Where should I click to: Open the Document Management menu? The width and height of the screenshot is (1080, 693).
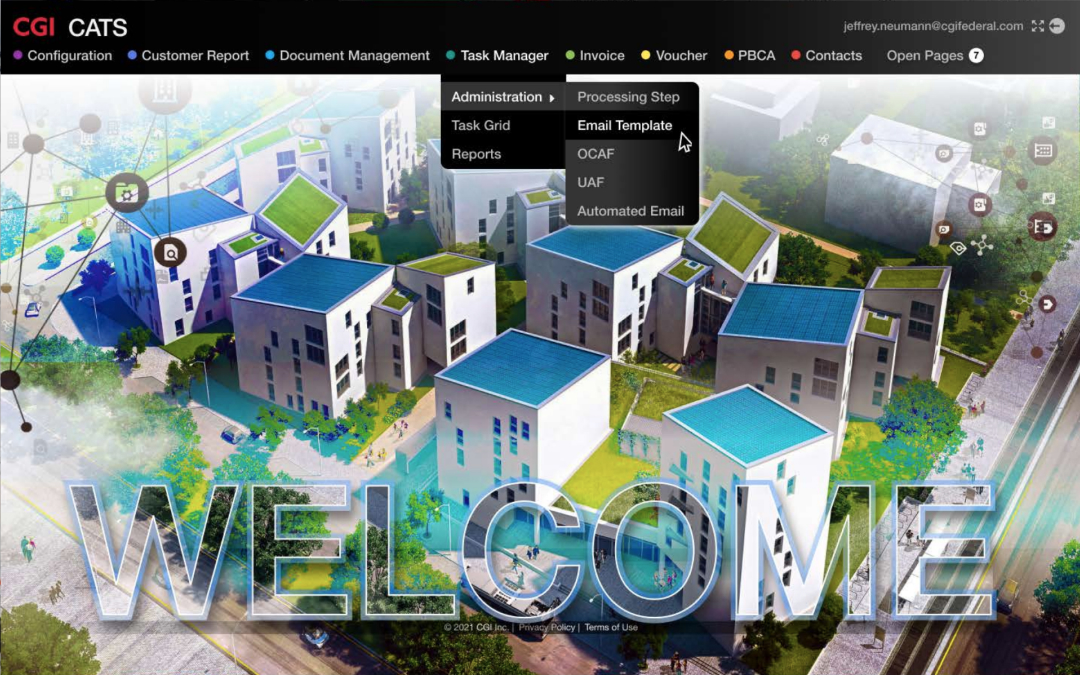347,56
